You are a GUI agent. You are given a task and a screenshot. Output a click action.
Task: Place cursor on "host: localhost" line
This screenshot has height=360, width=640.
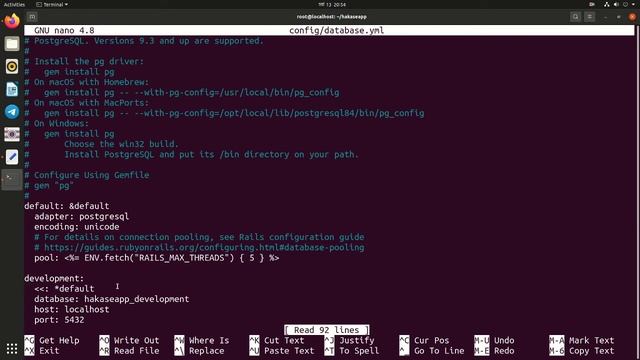coord(71,309)
